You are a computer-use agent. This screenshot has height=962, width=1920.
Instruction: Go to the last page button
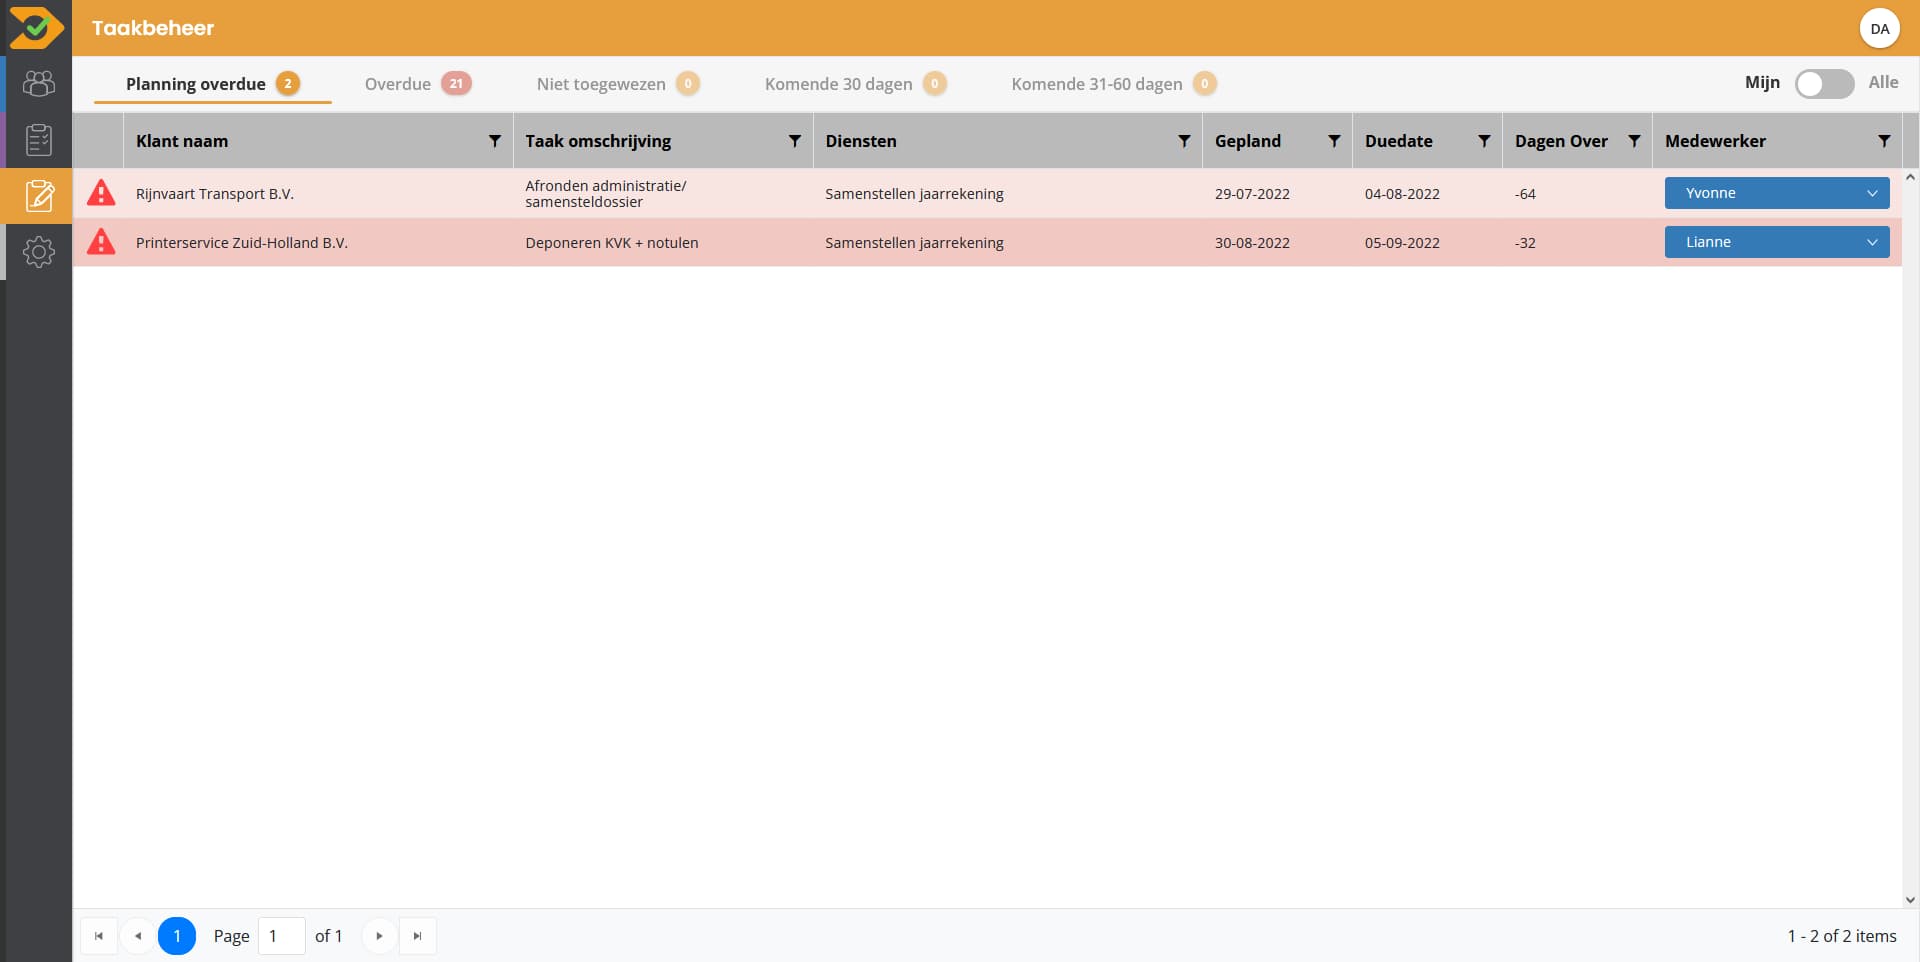(418, 936)
